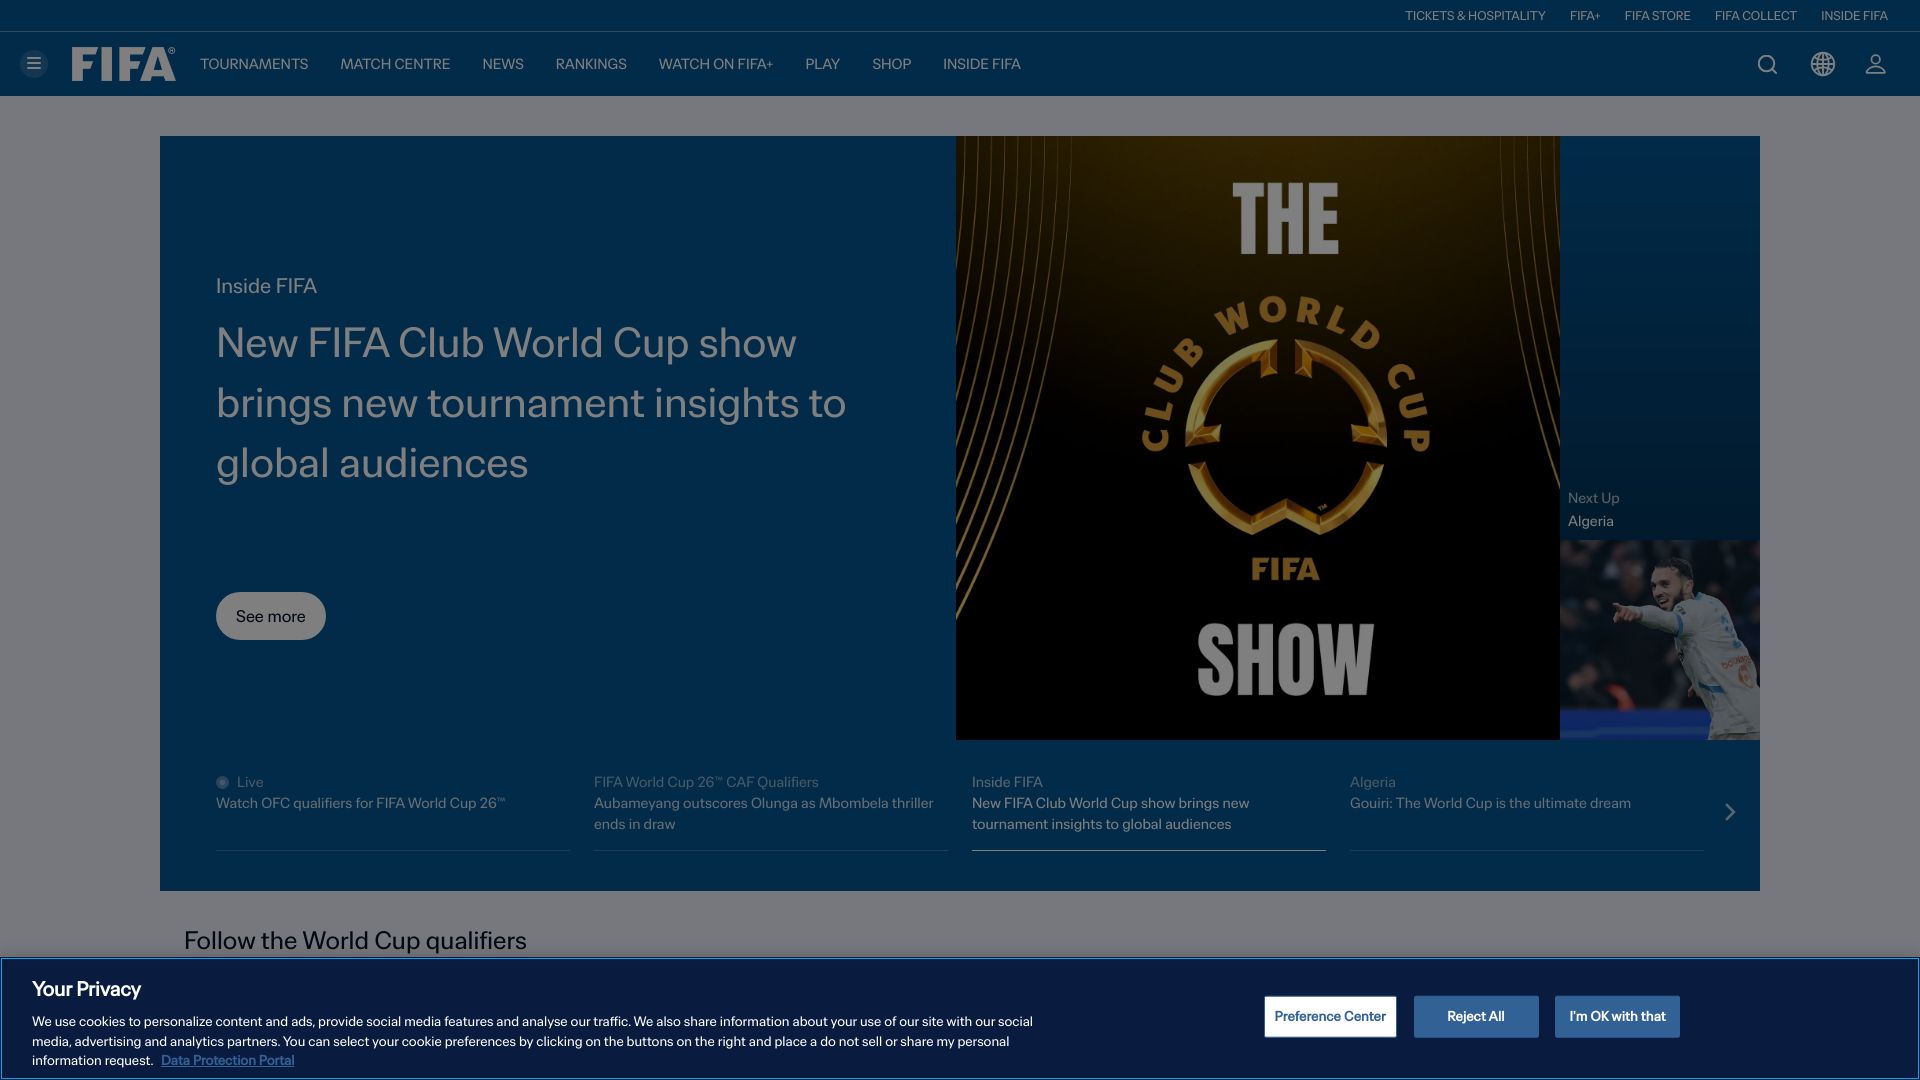Open the Preference Center button
Screen dimensions: 1920x1080
(x=1330, y=1016)
